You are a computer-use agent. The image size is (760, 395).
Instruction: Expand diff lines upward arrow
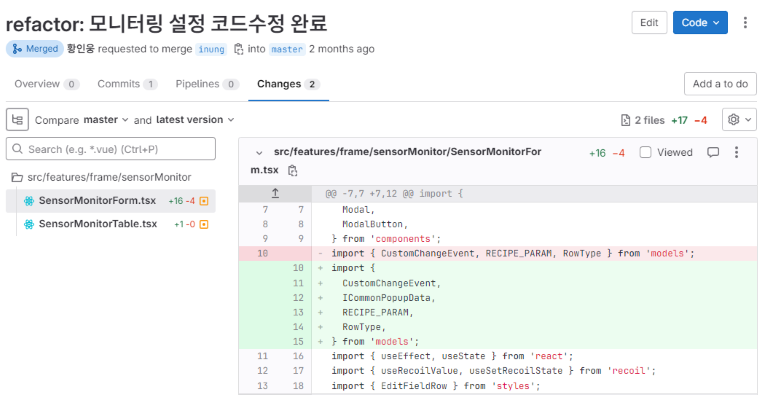pyautogui.click(x=275, y=193)
